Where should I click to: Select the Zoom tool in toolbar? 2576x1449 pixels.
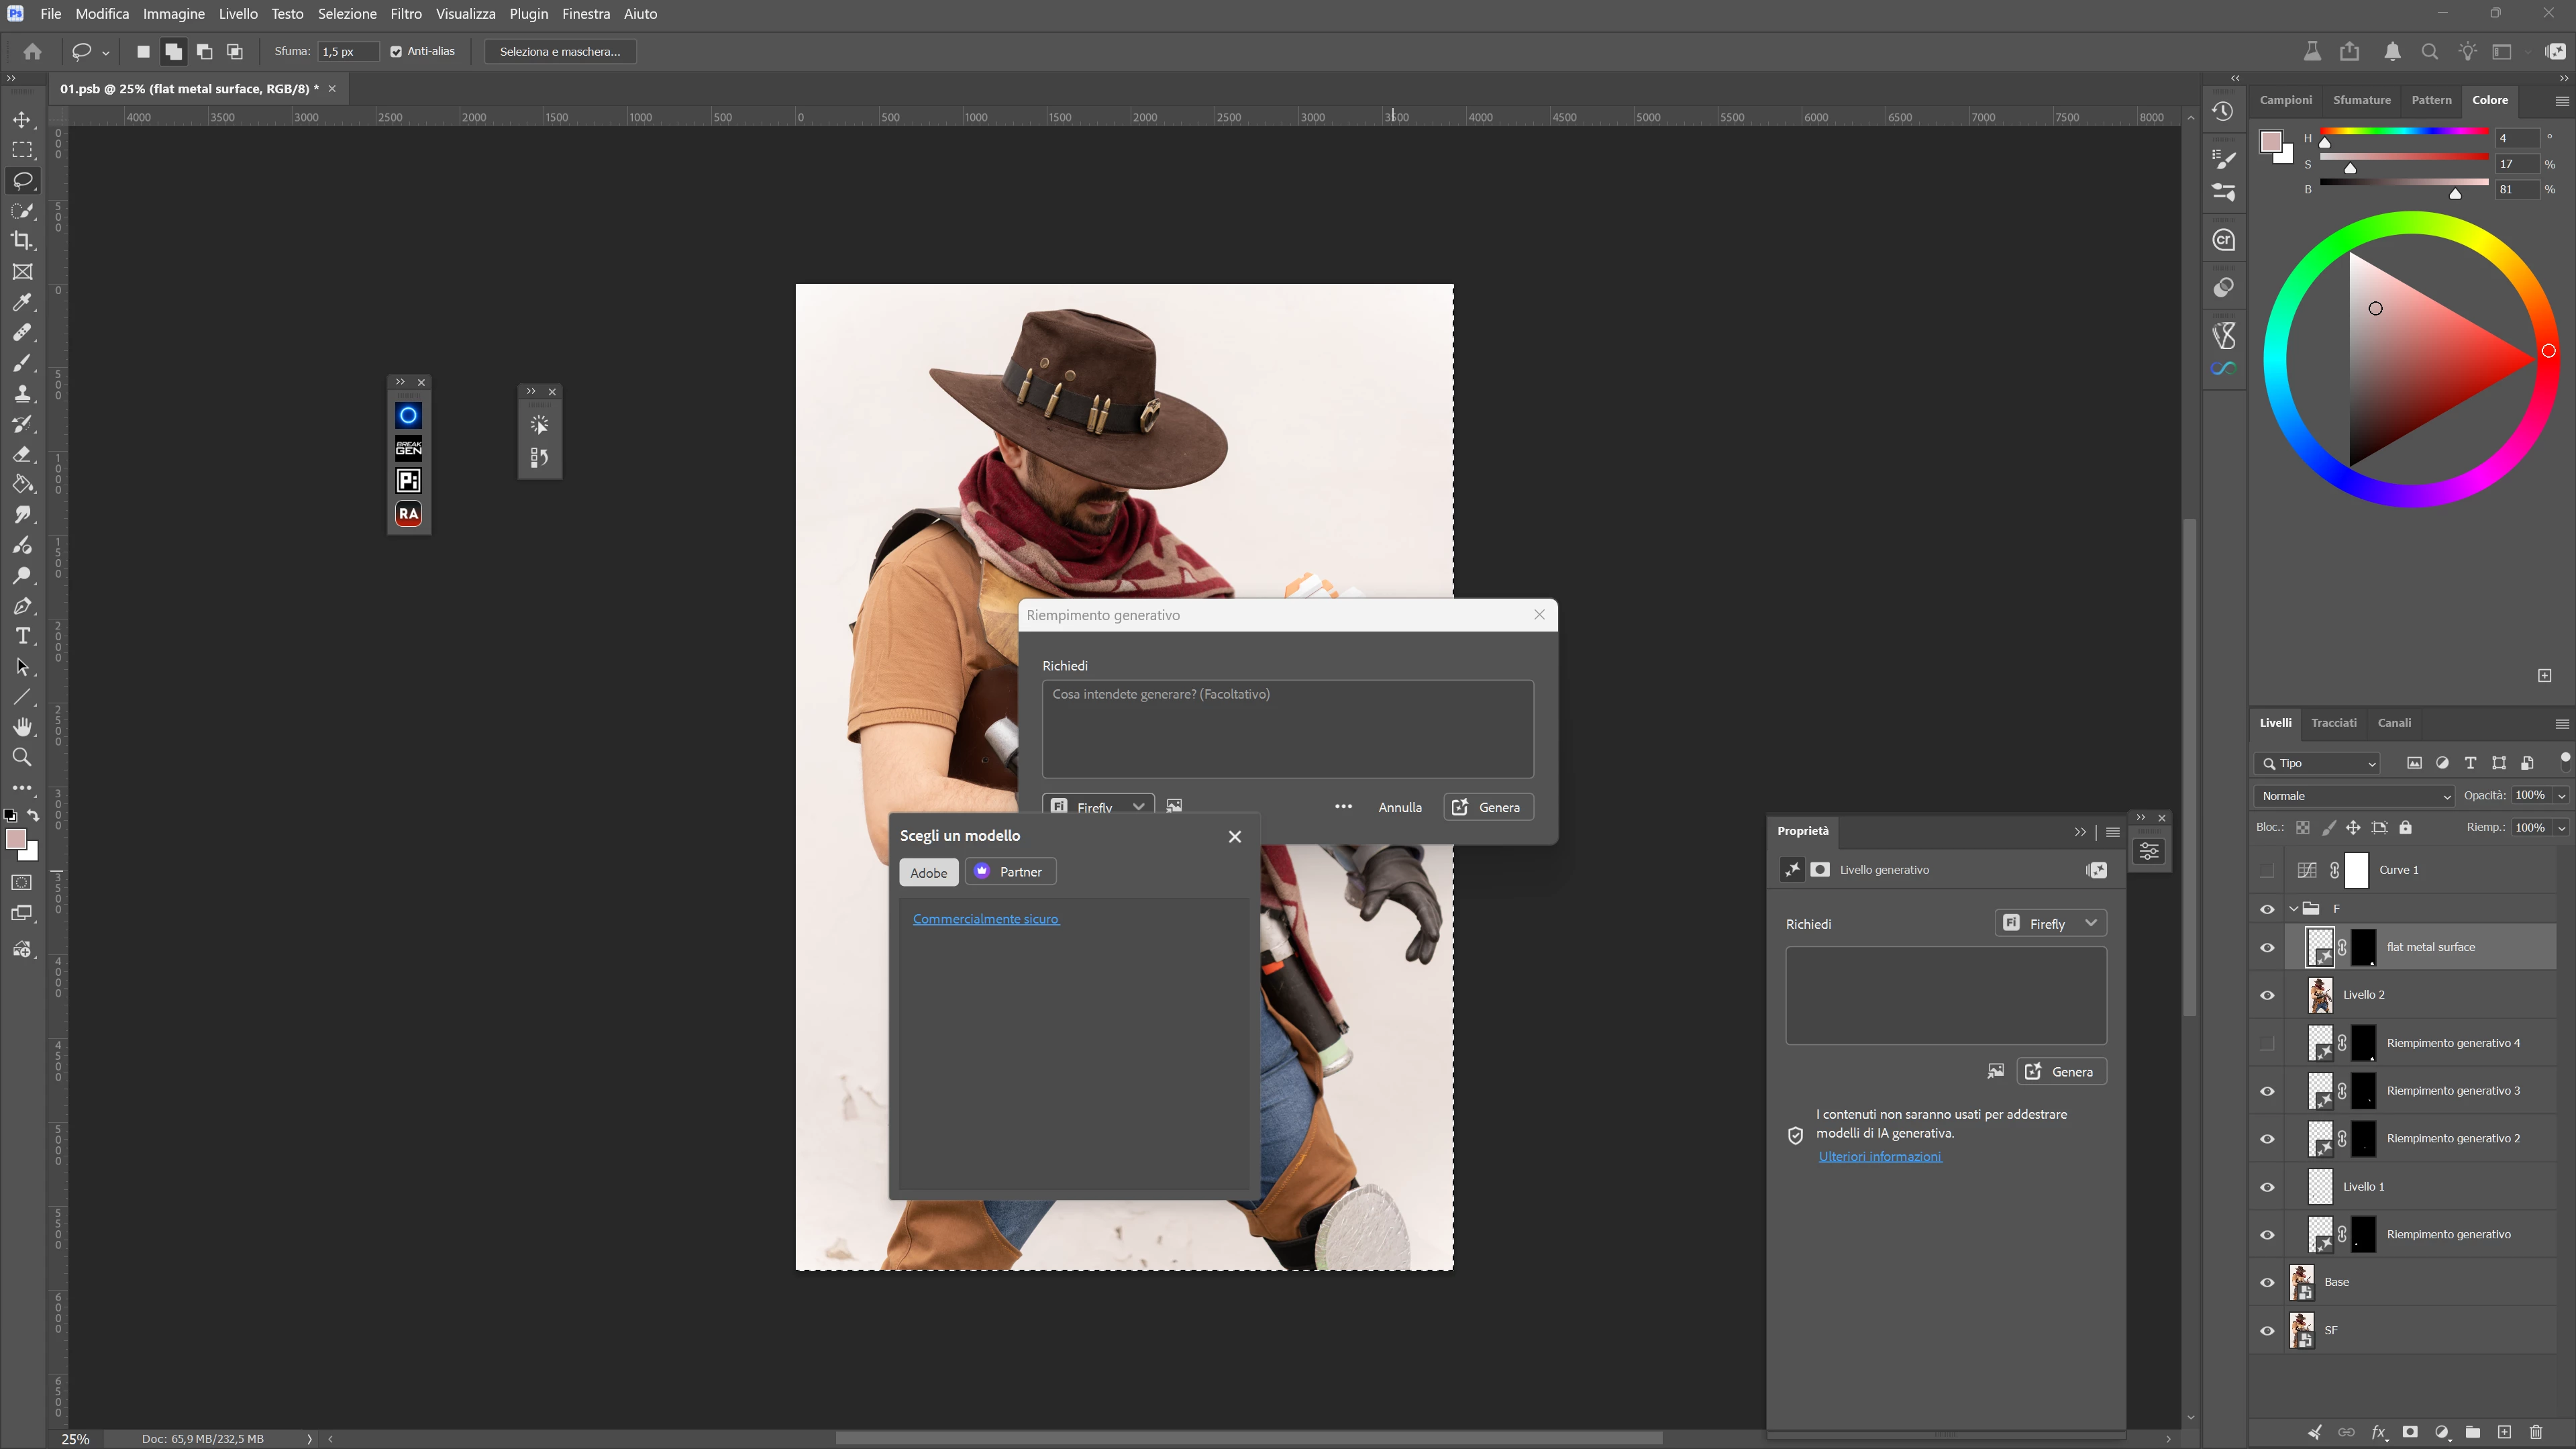22,758
